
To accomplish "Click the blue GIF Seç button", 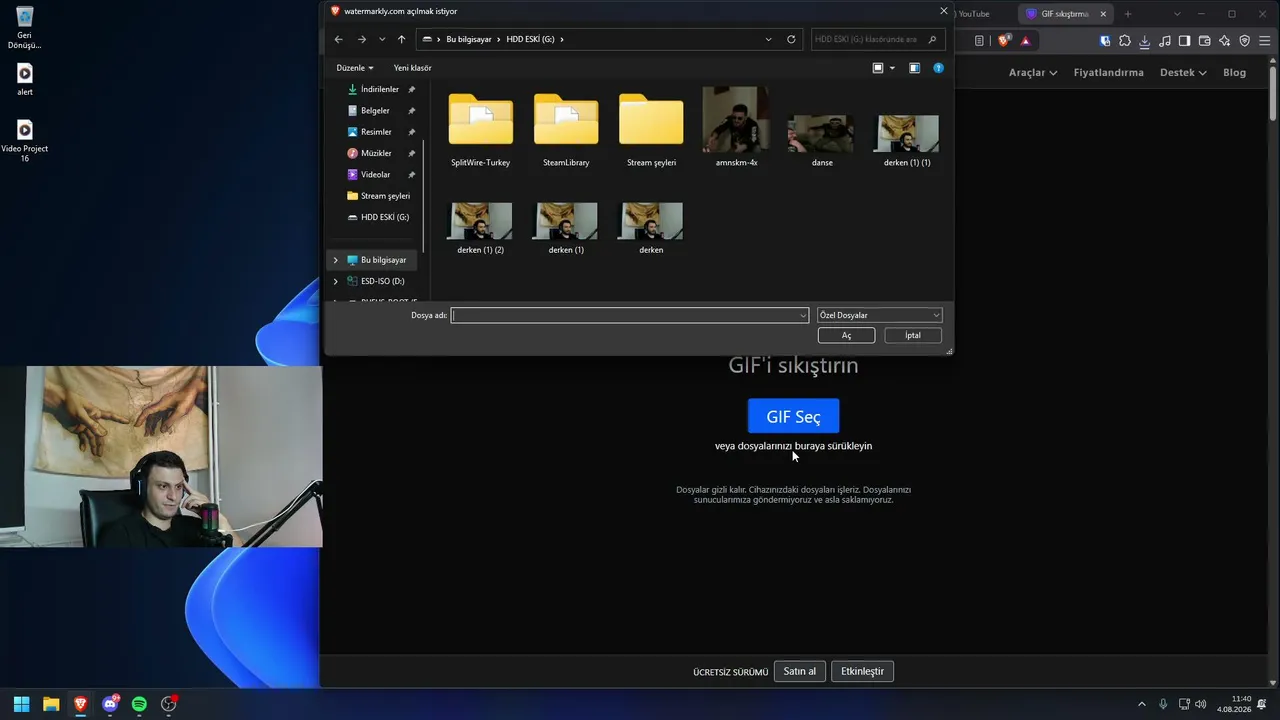I will [794, 416].
